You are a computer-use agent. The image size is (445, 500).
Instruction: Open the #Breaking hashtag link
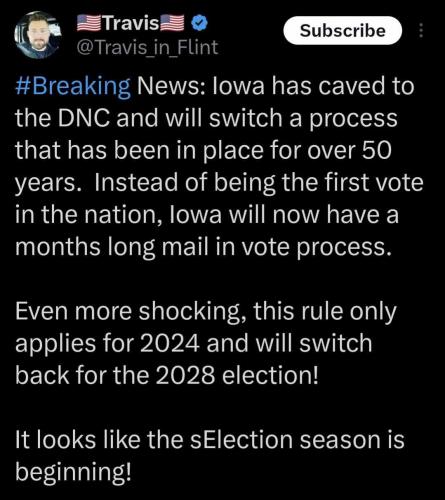click(x=73, y=86)
